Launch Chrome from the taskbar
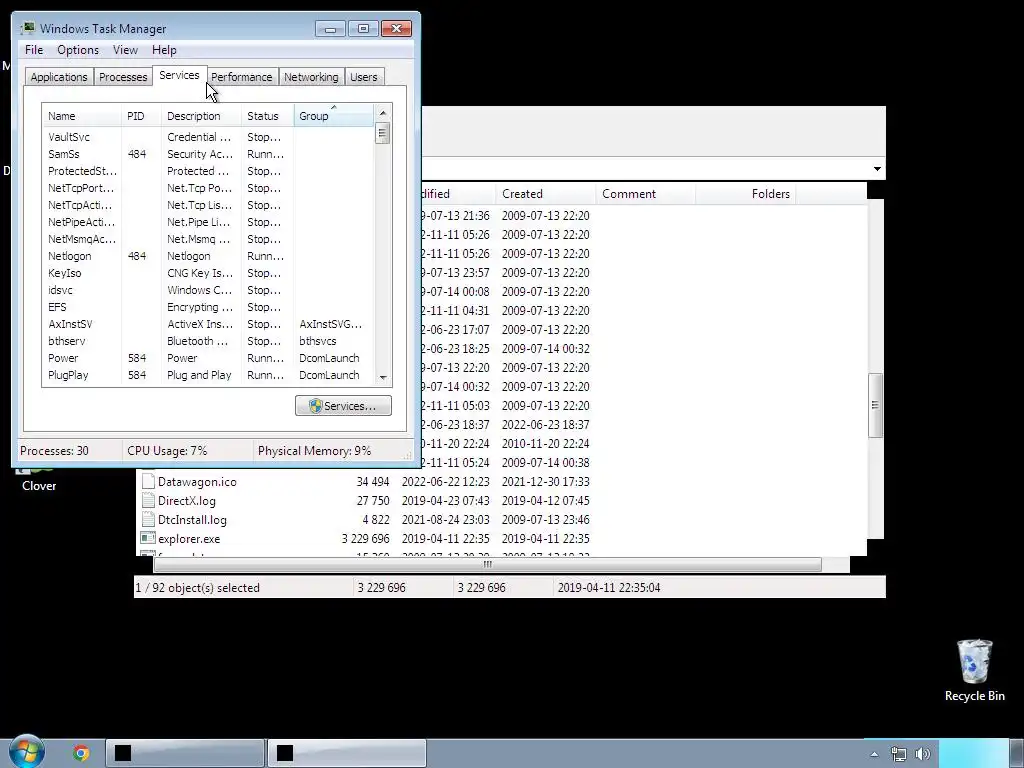The image size is (1024, 768). [x=81, y=754]
